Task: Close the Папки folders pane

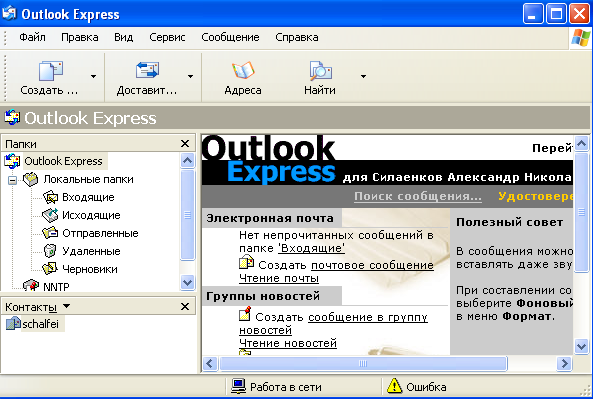Action: (185, 144)
